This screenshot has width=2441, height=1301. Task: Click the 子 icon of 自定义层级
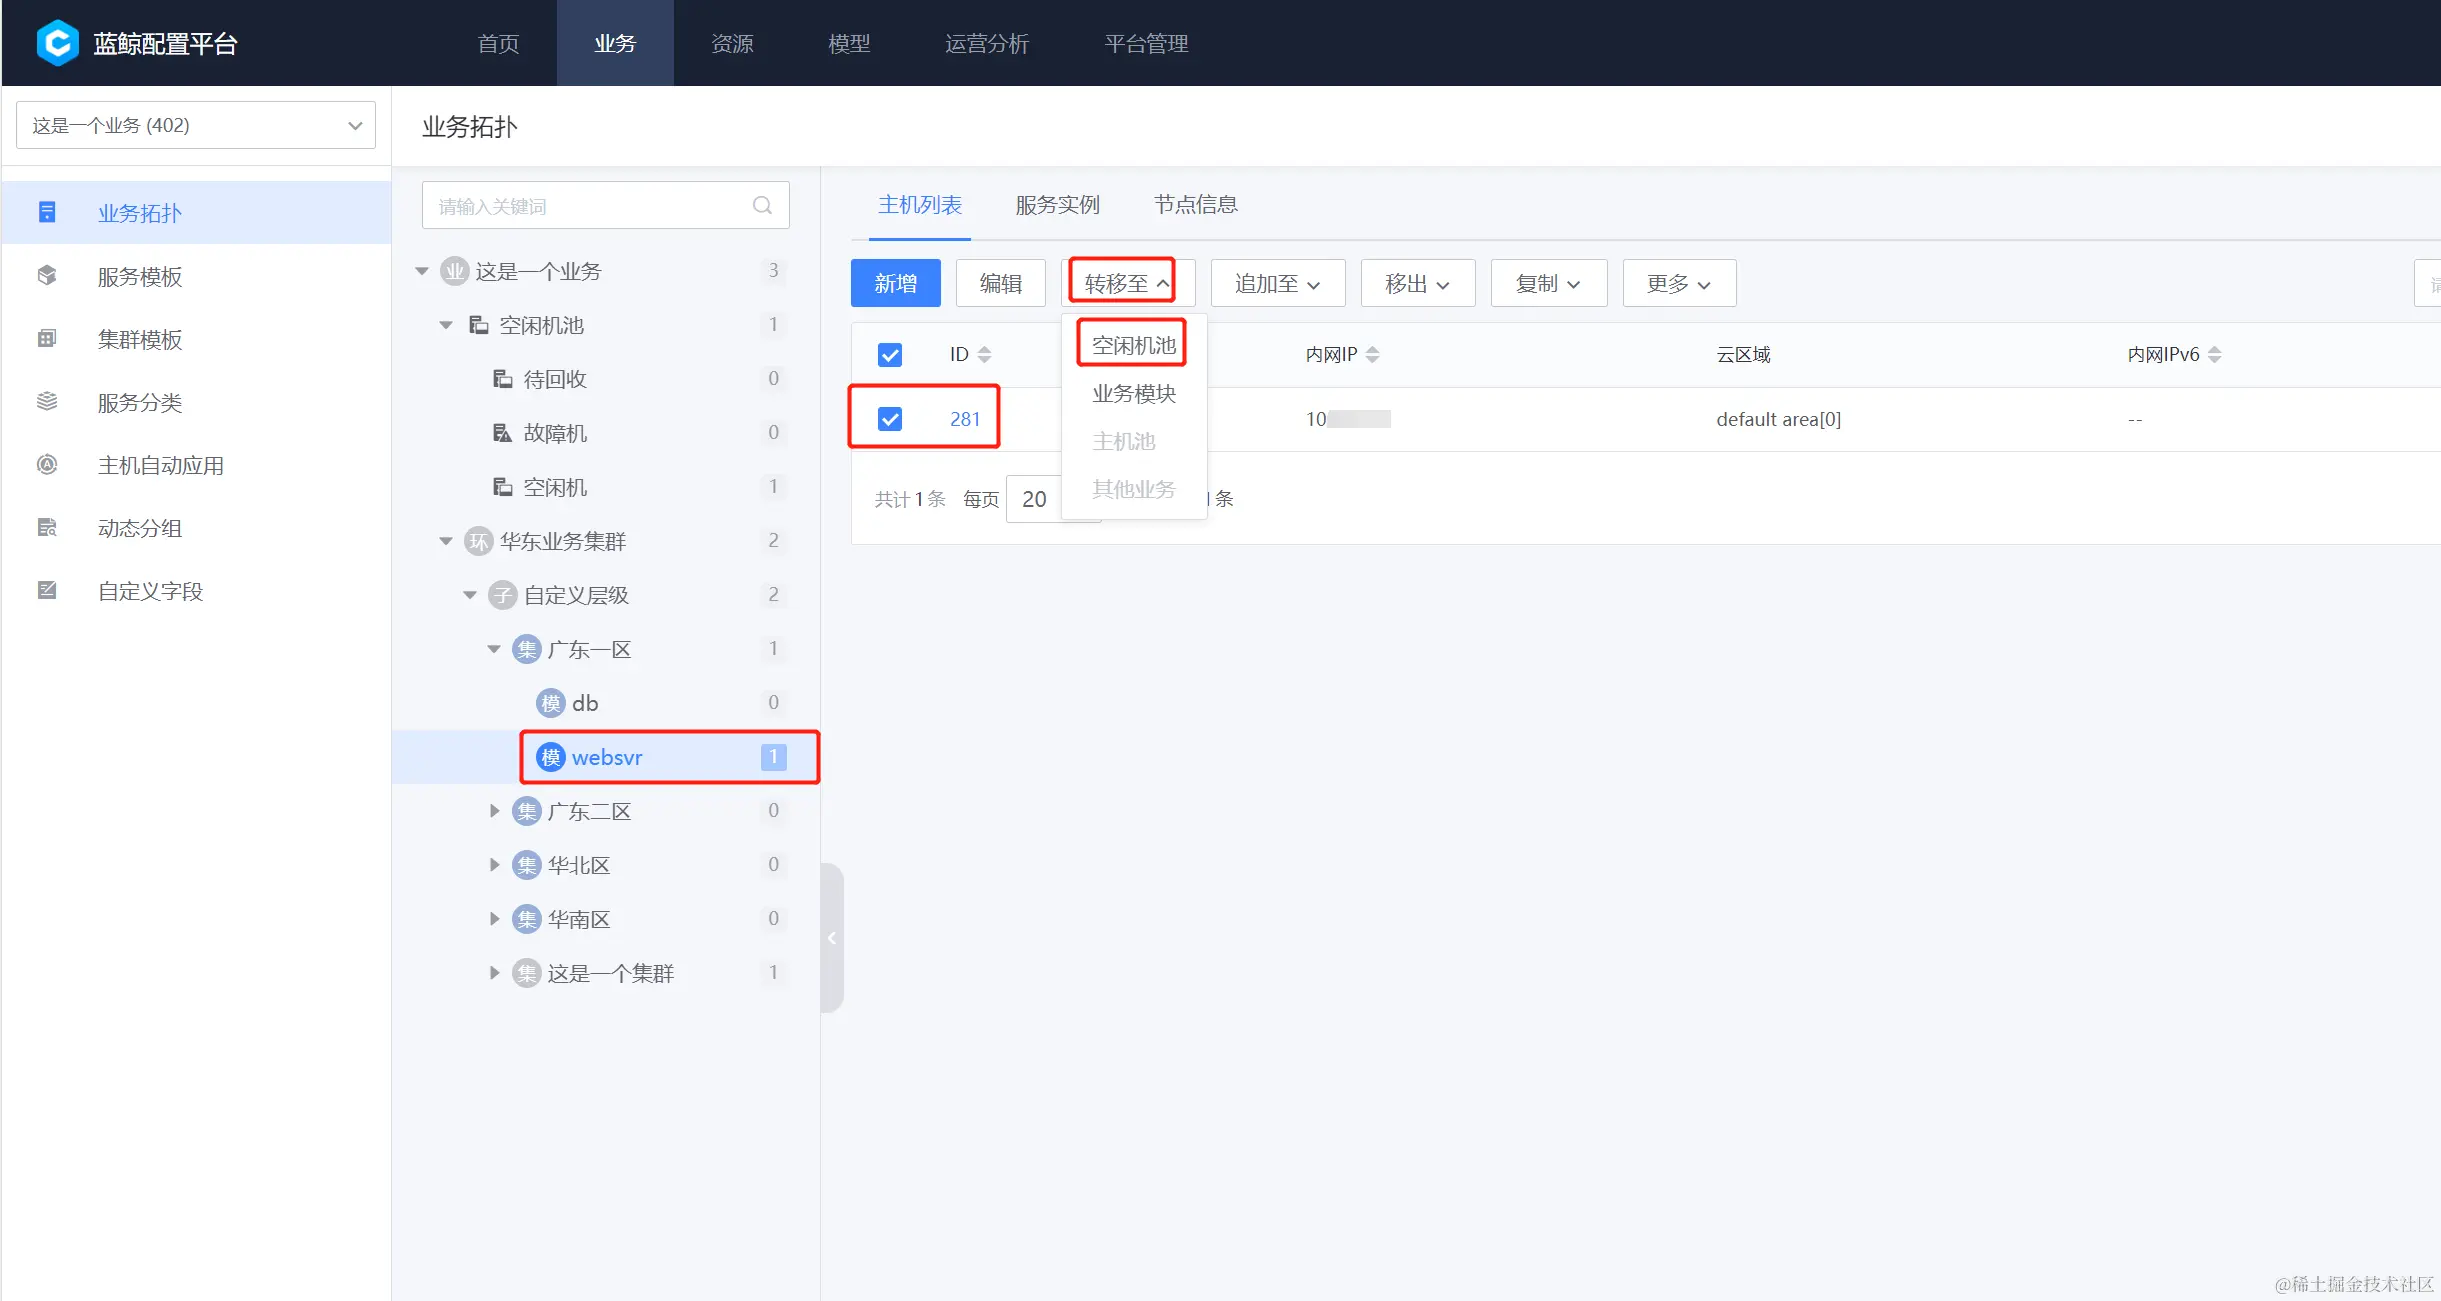coord(503,595)
